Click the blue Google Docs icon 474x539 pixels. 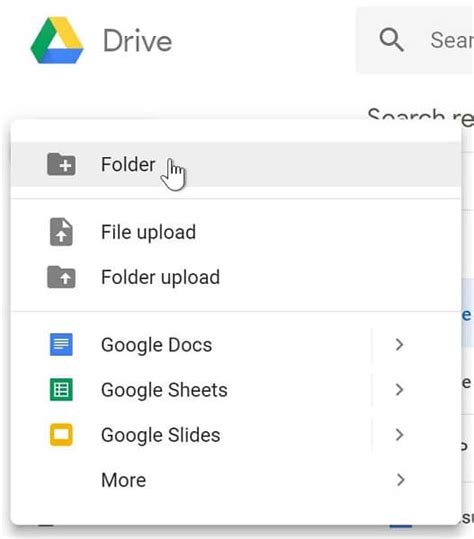(x=61, y=344)
